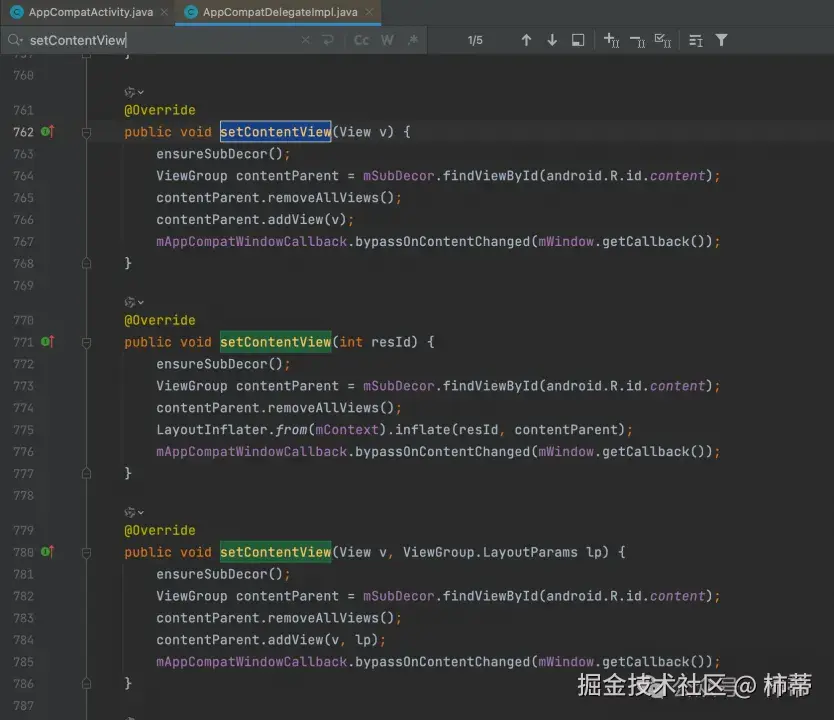Image resolution: width=834 pixels, height=720 pixels.
Task: Clear the search text with the X
Action: [x=305, y=40]
